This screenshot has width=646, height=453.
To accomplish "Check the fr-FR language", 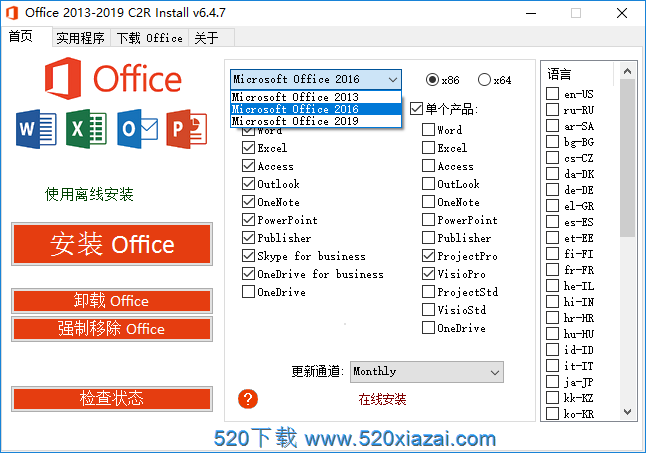I will tap(552, 269).
